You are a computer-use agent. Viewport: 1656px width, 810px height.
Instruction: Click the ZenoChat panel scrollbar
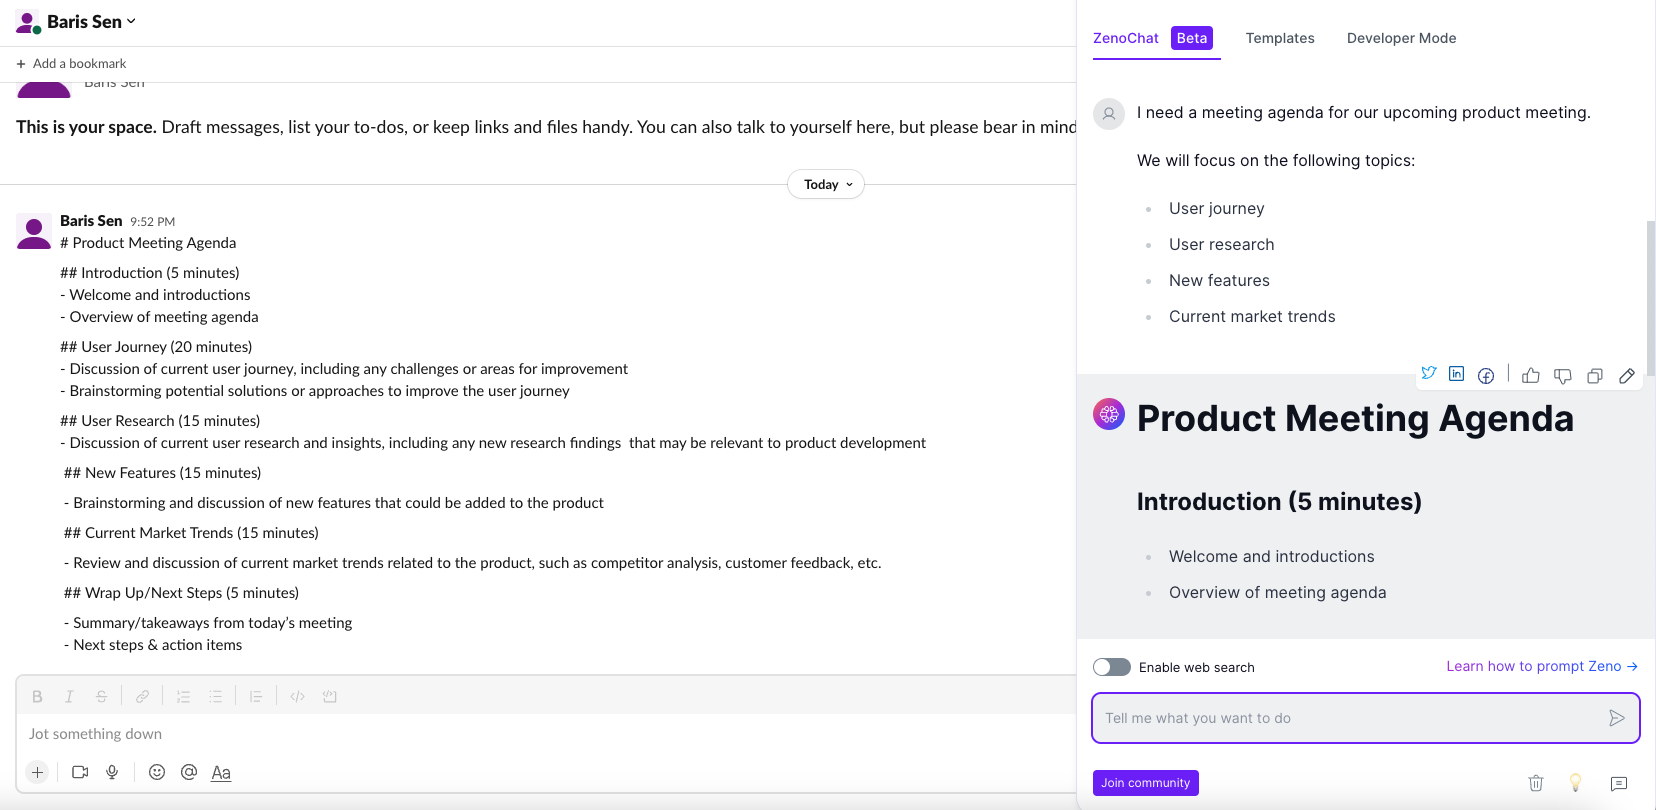[x=1651, y=298]
